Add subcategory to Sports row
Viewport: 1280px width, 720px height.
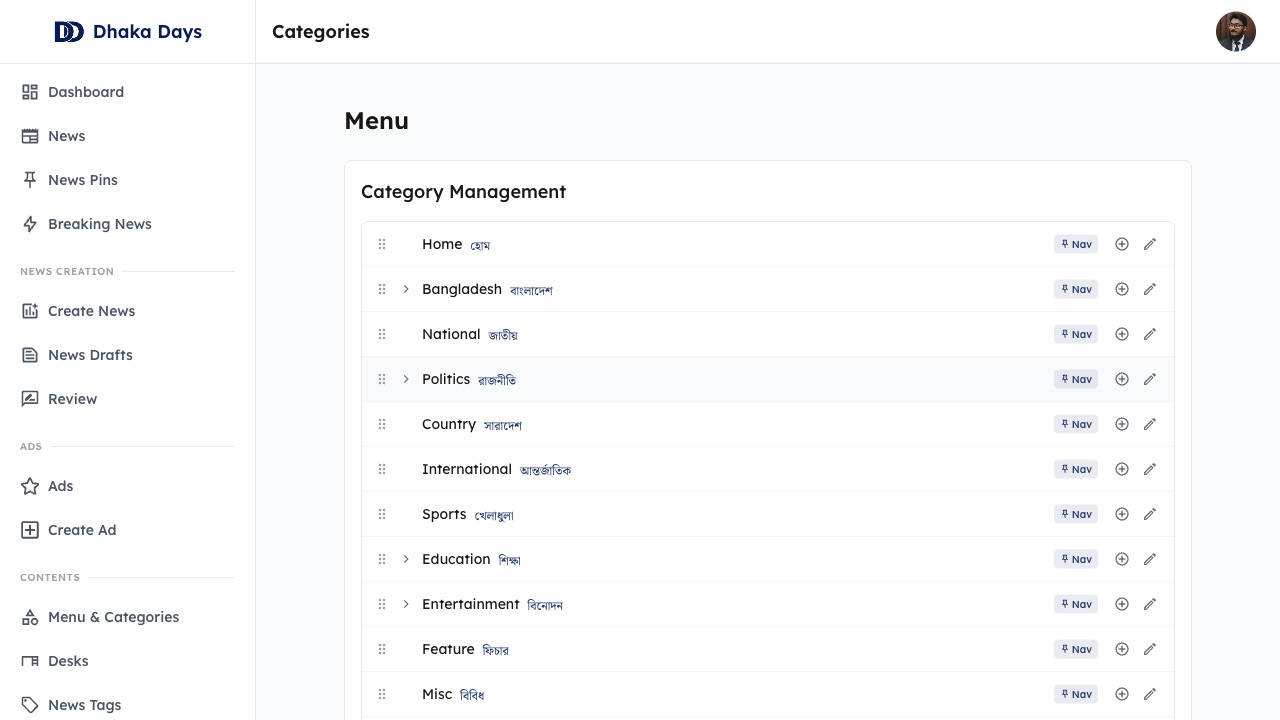1122,514
